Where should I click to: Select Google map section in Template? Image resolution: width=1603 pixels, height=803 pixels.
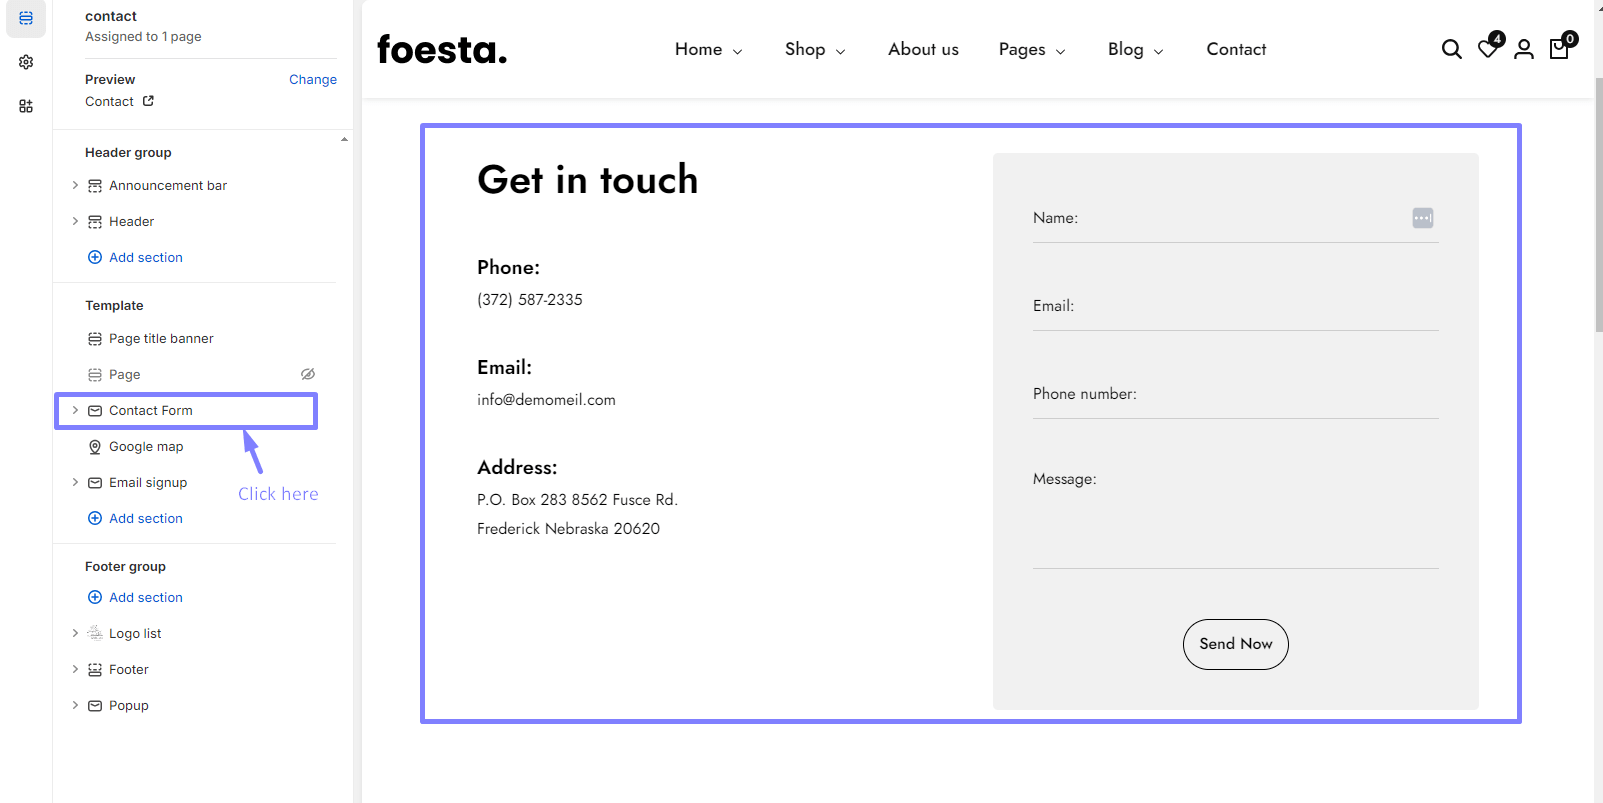click(x=146, y=447)
